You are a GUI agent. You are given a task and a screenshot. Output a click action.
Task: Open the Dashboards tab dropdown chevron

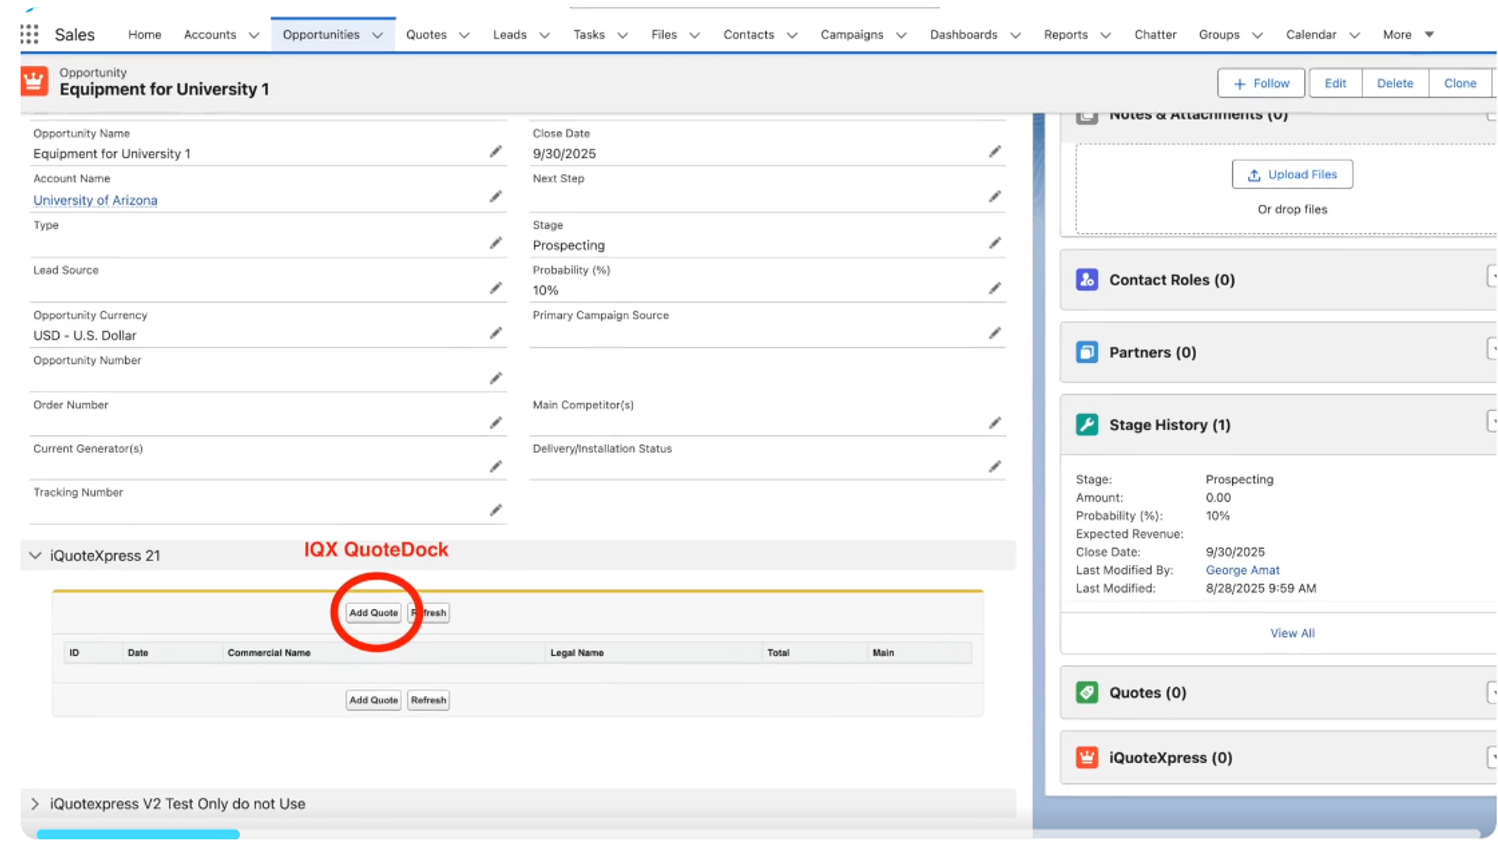tap(1015, 35)
